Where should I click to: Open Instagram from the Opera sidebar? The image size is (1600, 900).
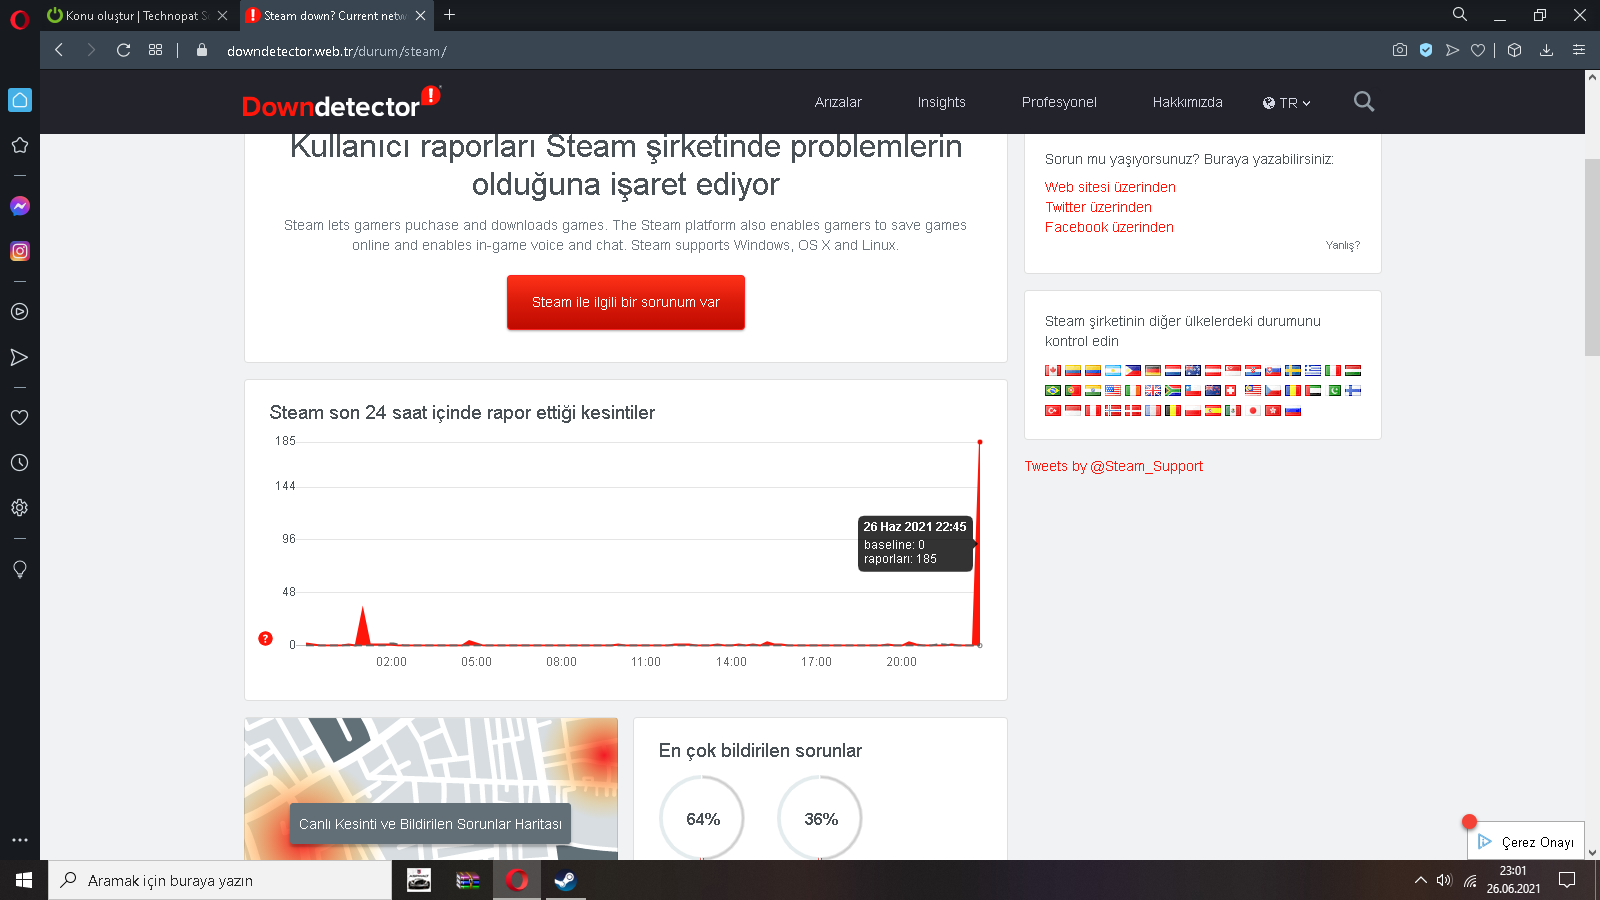[x=20, y=251]
